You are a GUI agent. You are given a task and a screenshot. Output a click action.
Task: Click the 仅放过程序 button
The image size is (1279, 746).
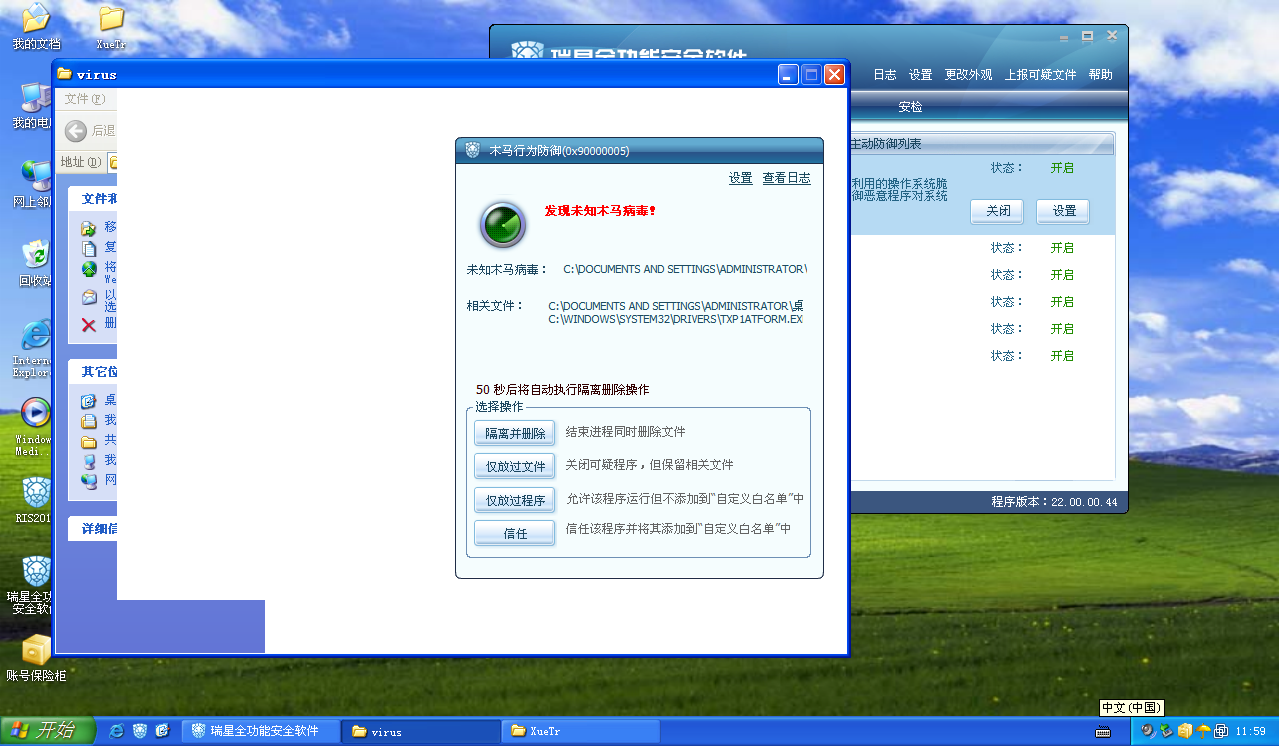point(515,500)
